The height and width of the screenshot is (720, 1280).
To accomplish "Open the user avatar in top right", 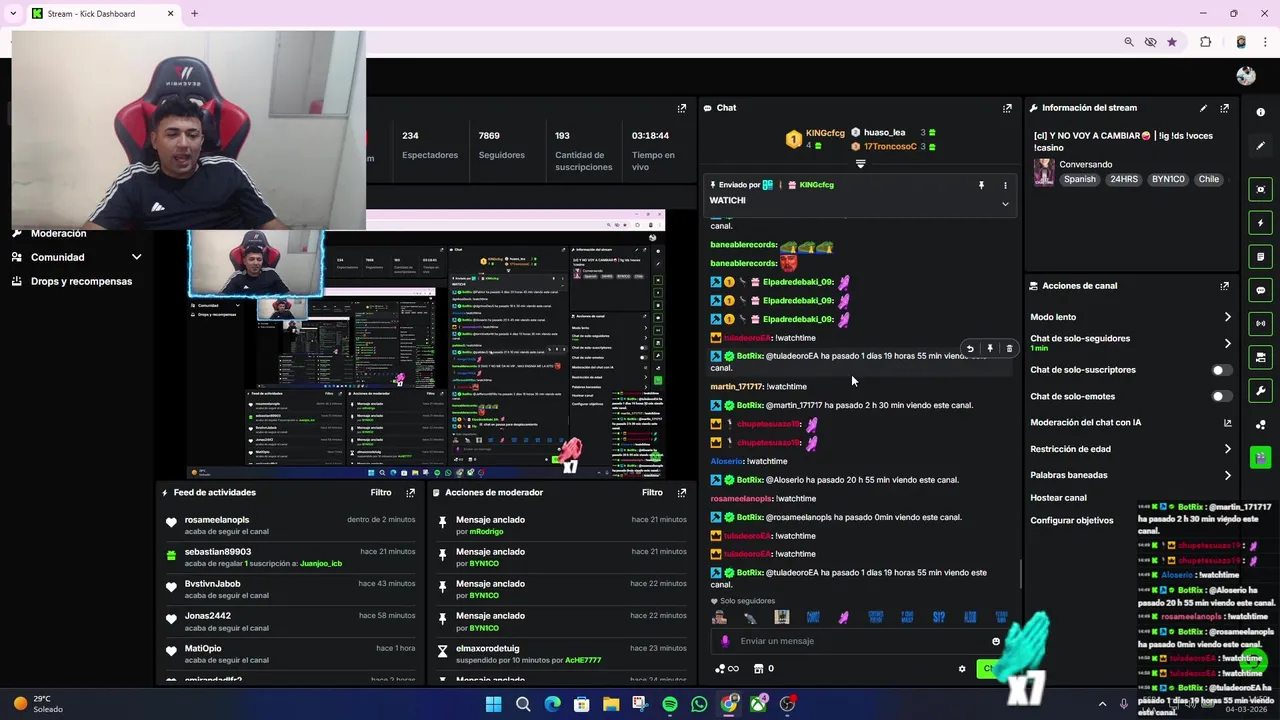I will click(1245, 76).
